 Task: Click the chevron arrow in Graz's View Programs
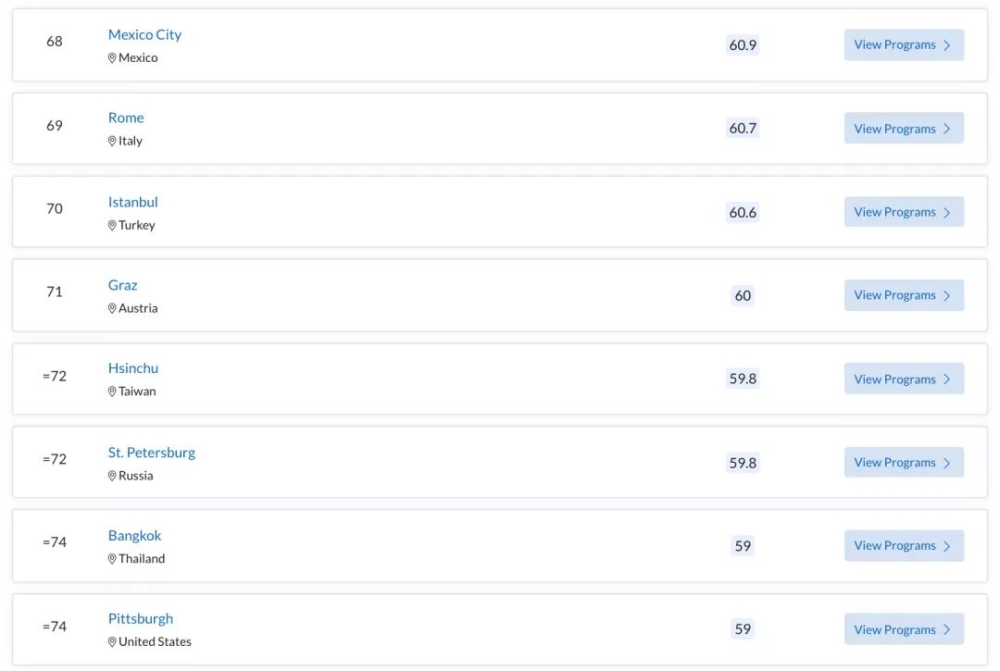coord(947,295)
